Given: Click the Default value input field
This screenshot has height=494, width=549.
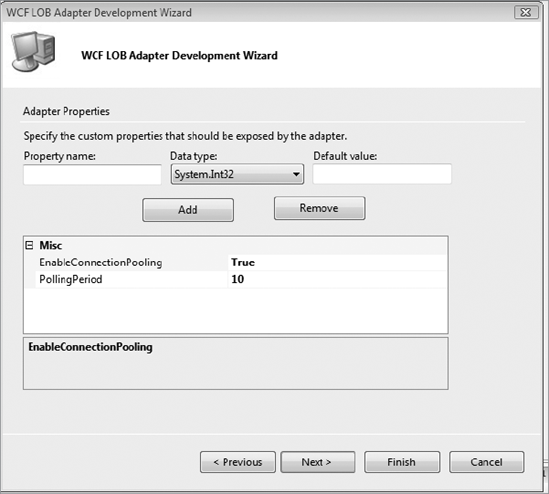Looking at the screenshot, I should point(382,174).
